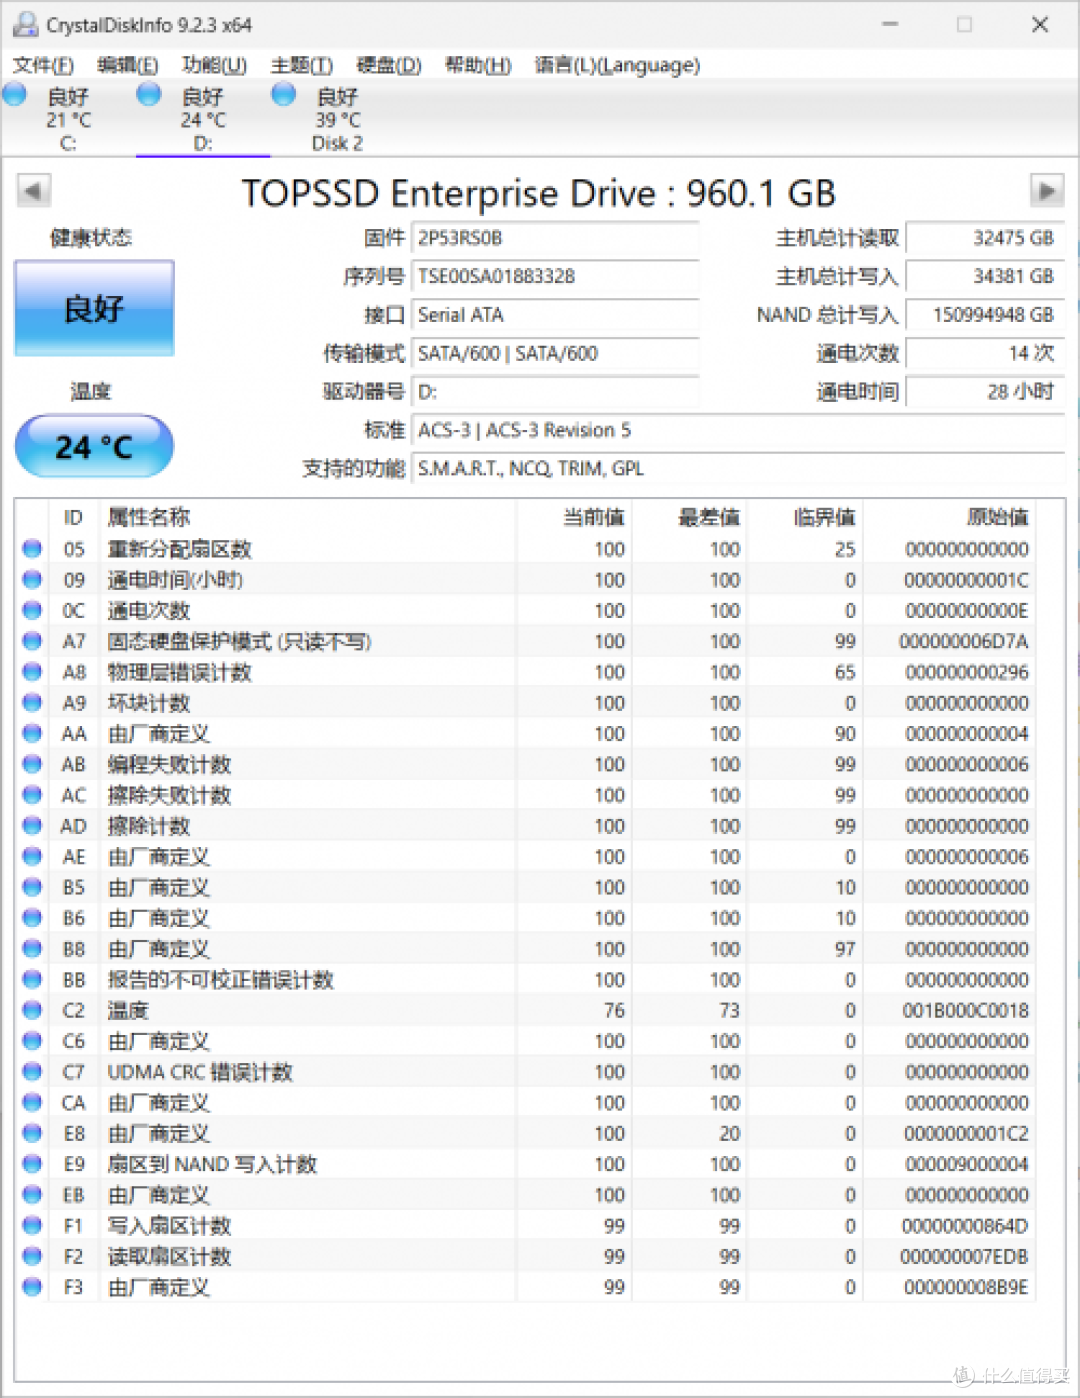Open the 功能(U) menu
Screen dimensions: 1080x1398
click(x=212, y=65)
